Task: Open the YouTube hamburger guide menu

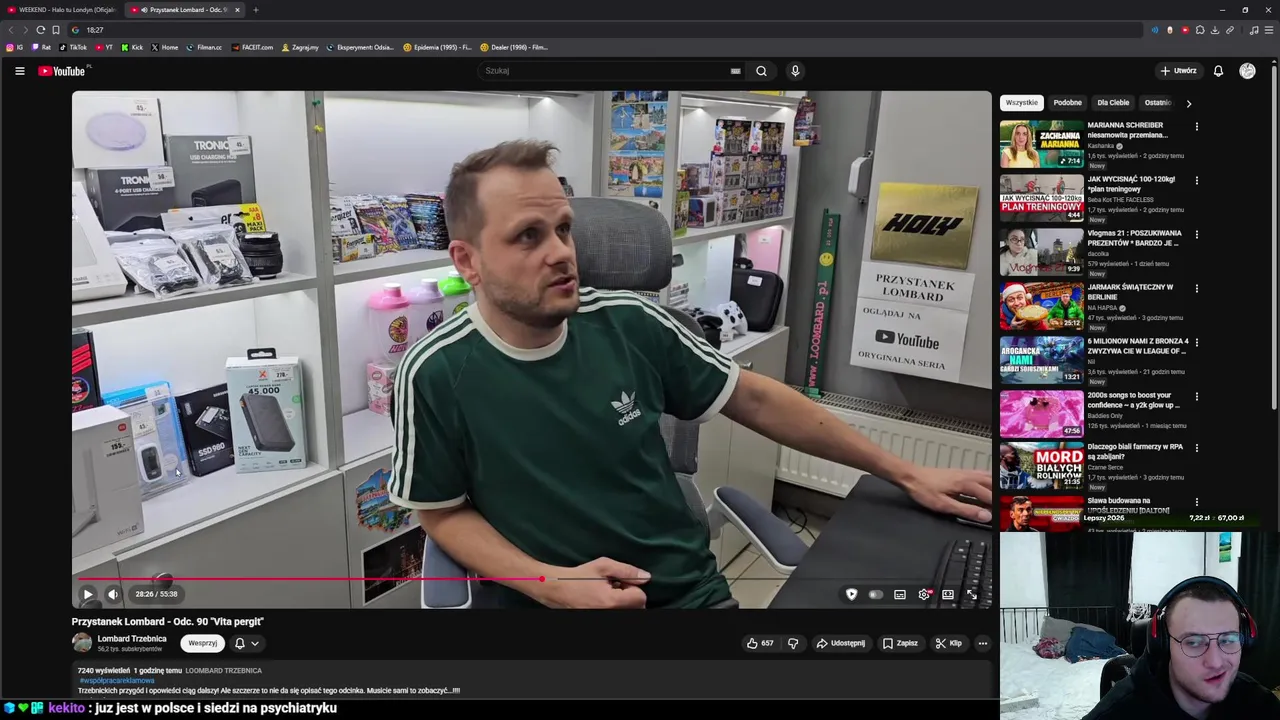Action: (x=19, y=71)
